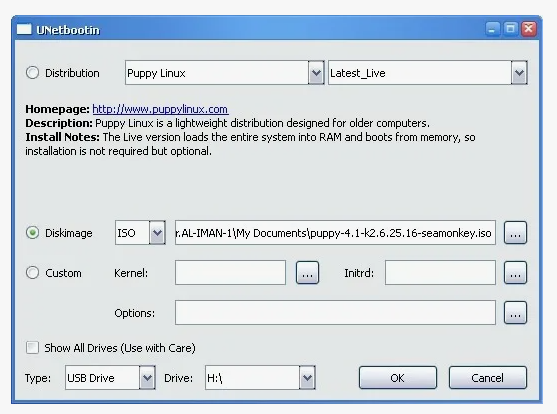Enable Show All Drives checkbox
Screen dimensions: 557x414
coord(32,348)
